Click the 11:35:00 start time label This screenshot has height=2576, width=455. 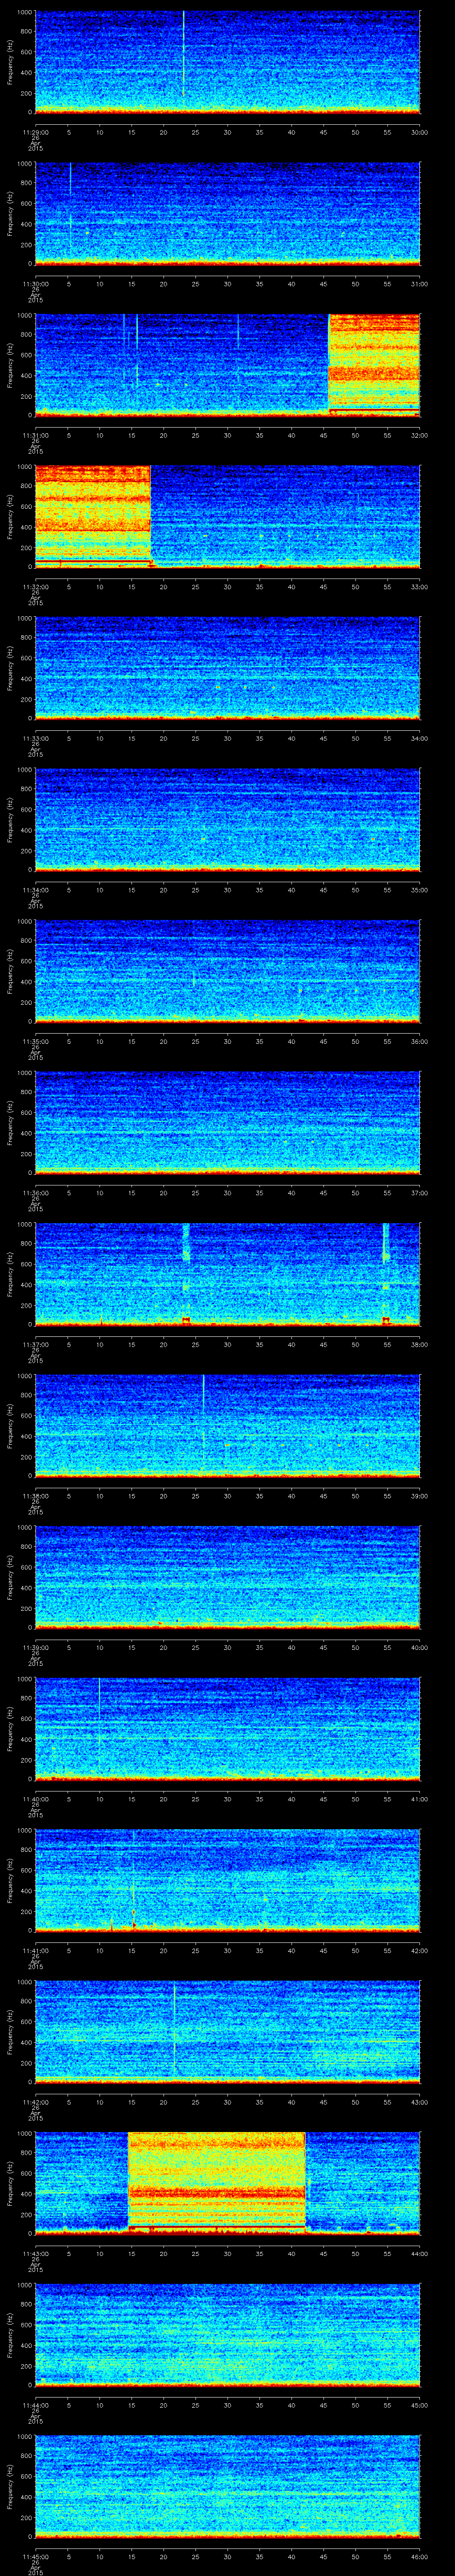35,1041
